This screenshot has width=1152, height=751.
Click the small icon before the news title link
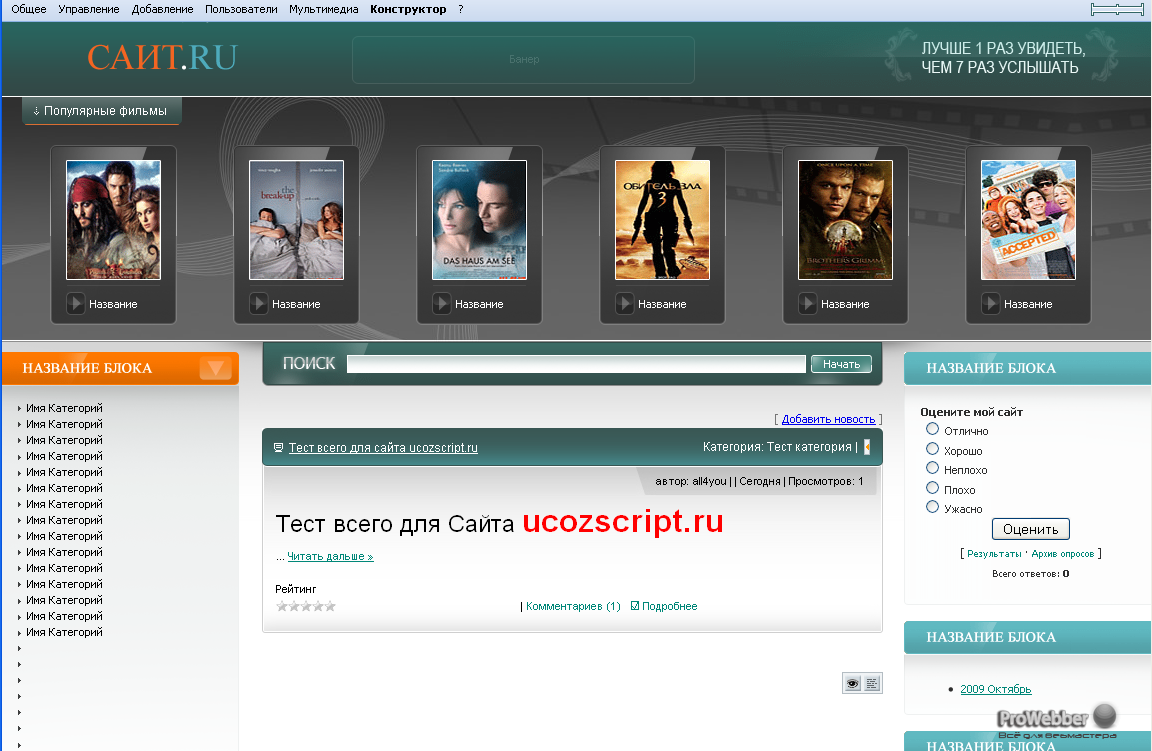click(278, 448)
